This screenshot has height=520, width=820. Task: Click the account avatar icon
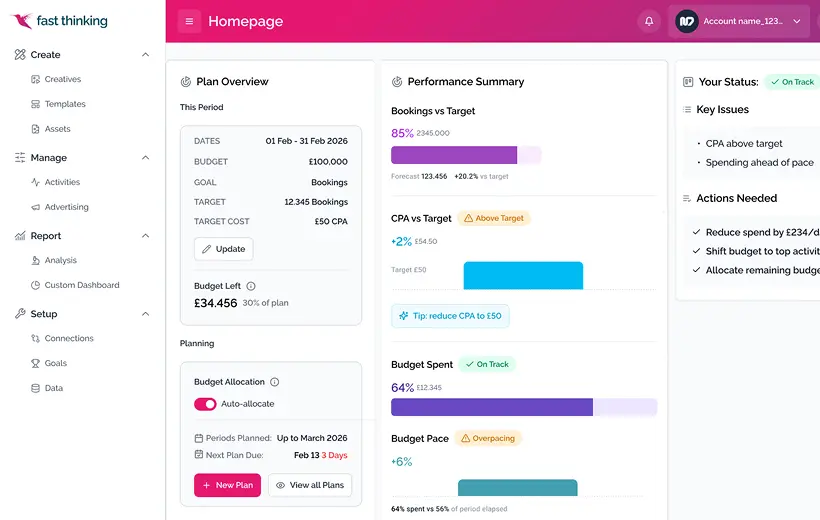[x=686, y=21]
